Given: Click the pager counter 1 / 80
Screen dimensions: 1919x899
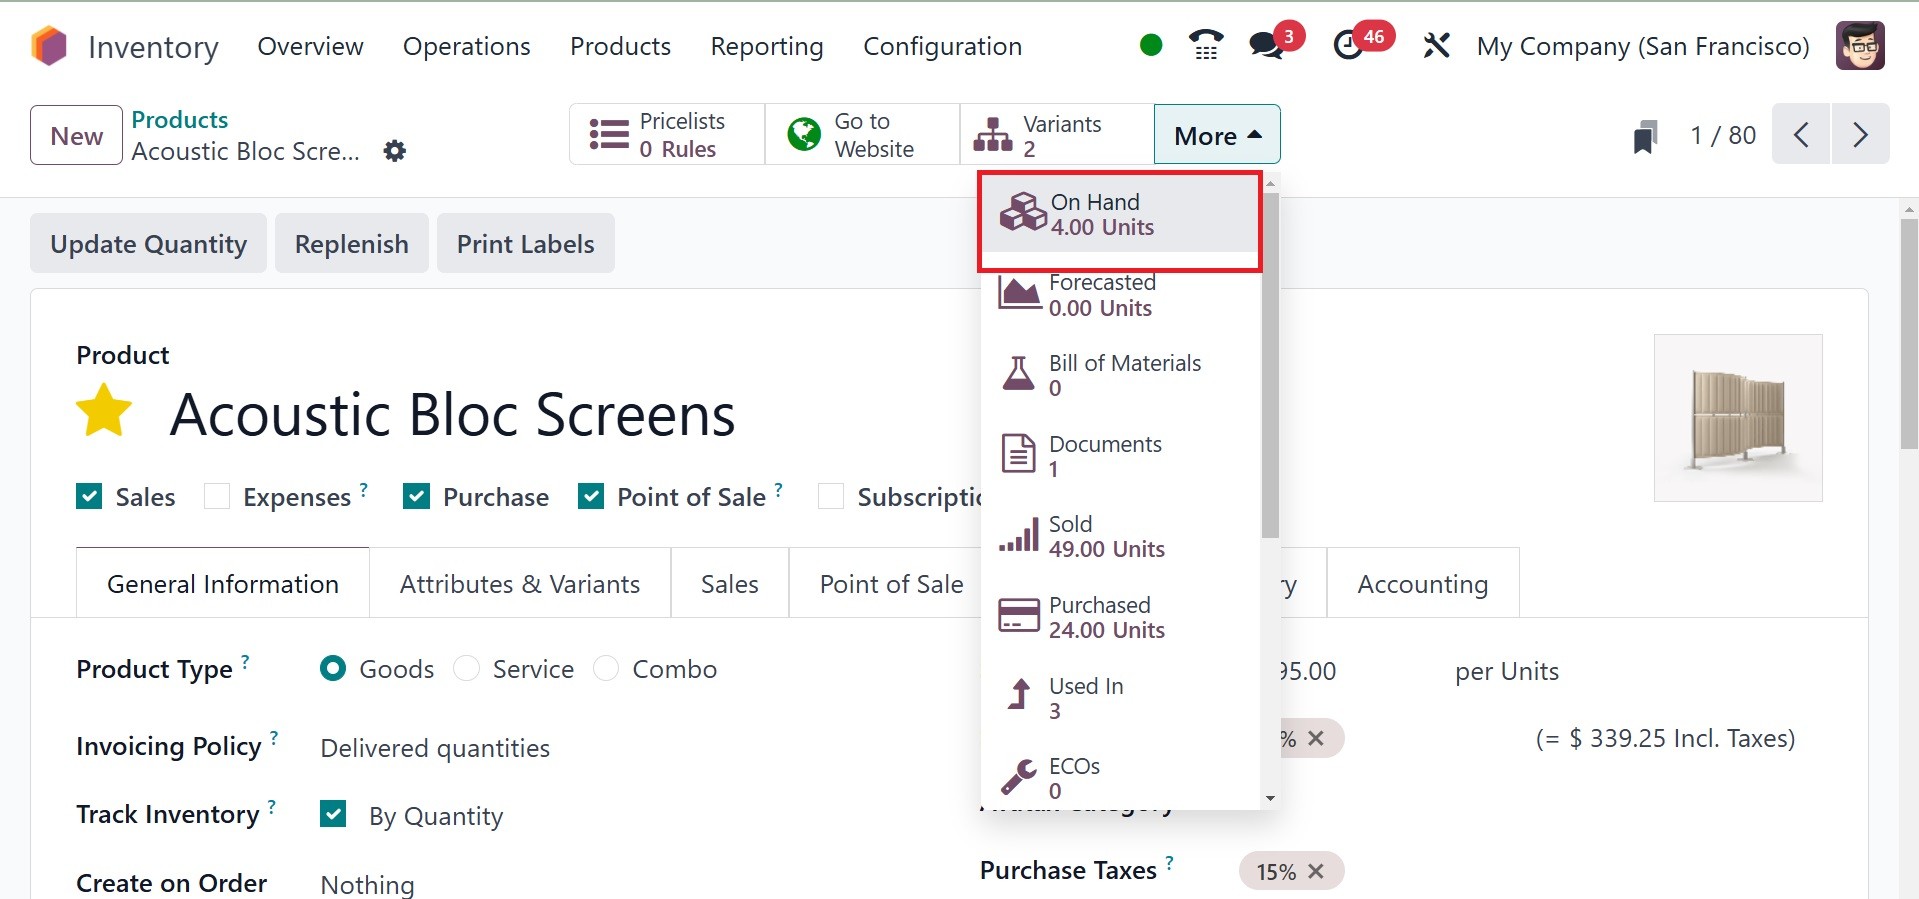Looking at the screenshot, I should (x=1723, y=135).
